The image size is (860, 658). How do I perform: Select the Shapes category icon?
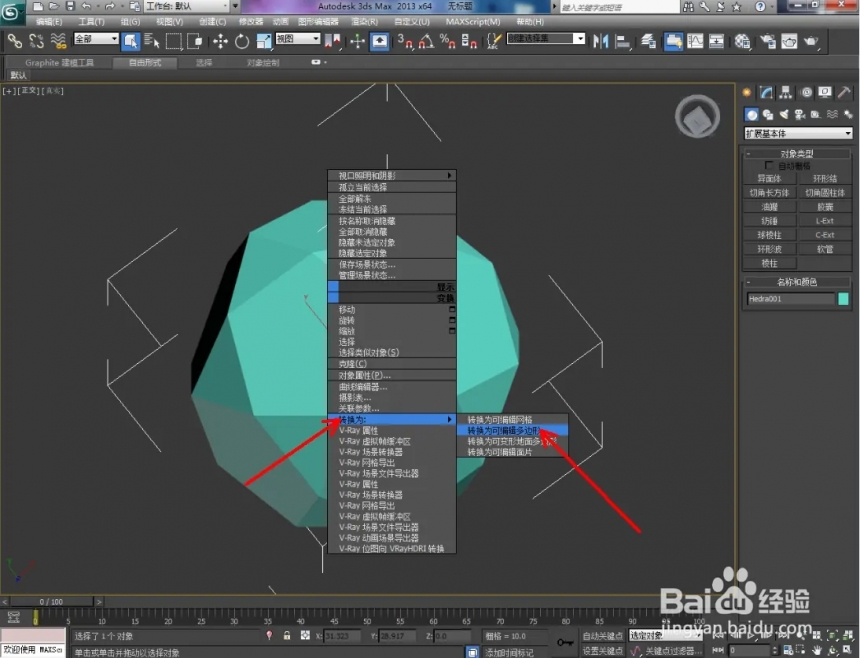(768, 115)
